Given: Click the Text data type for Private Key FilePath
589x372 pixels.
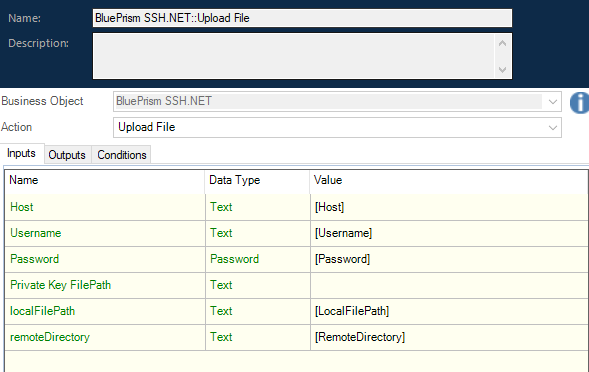Looking at the screenshot, I should click(258, 285).
